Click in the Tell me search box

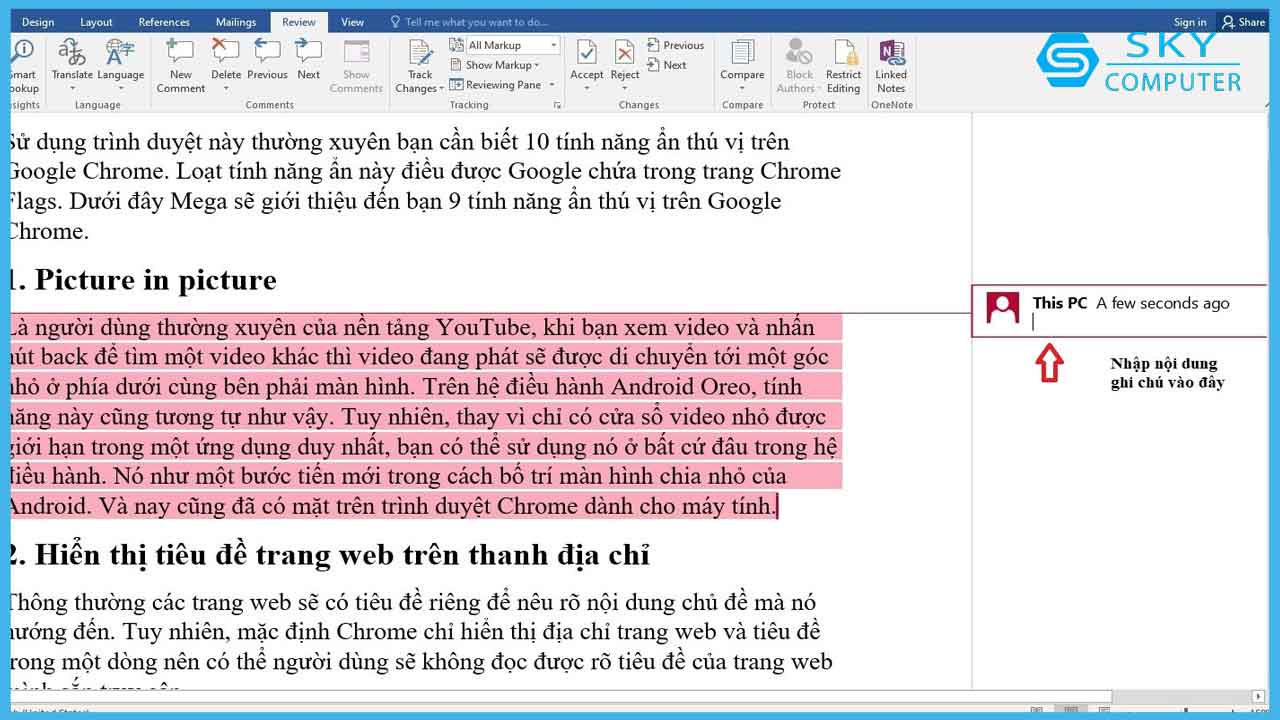coord(477,22)
